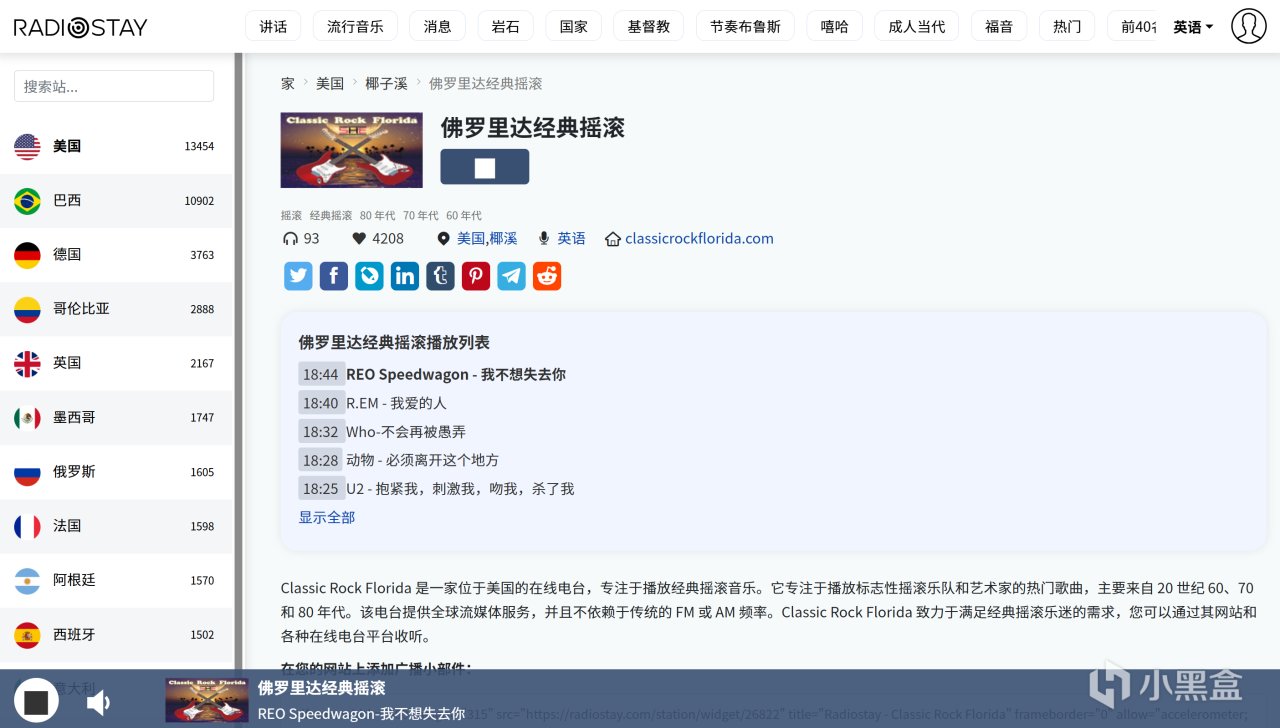Select the 18:28 动物 playlist entry
The width and height of the screenshot is (1280, 728).
[x=398, y=460]
